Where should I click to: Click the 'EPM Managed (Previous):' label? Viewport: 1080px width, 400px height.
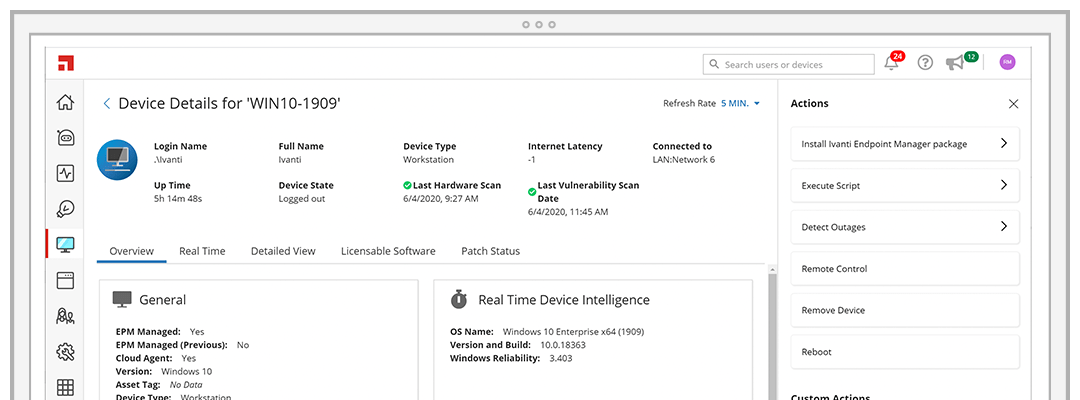[172, 345]
